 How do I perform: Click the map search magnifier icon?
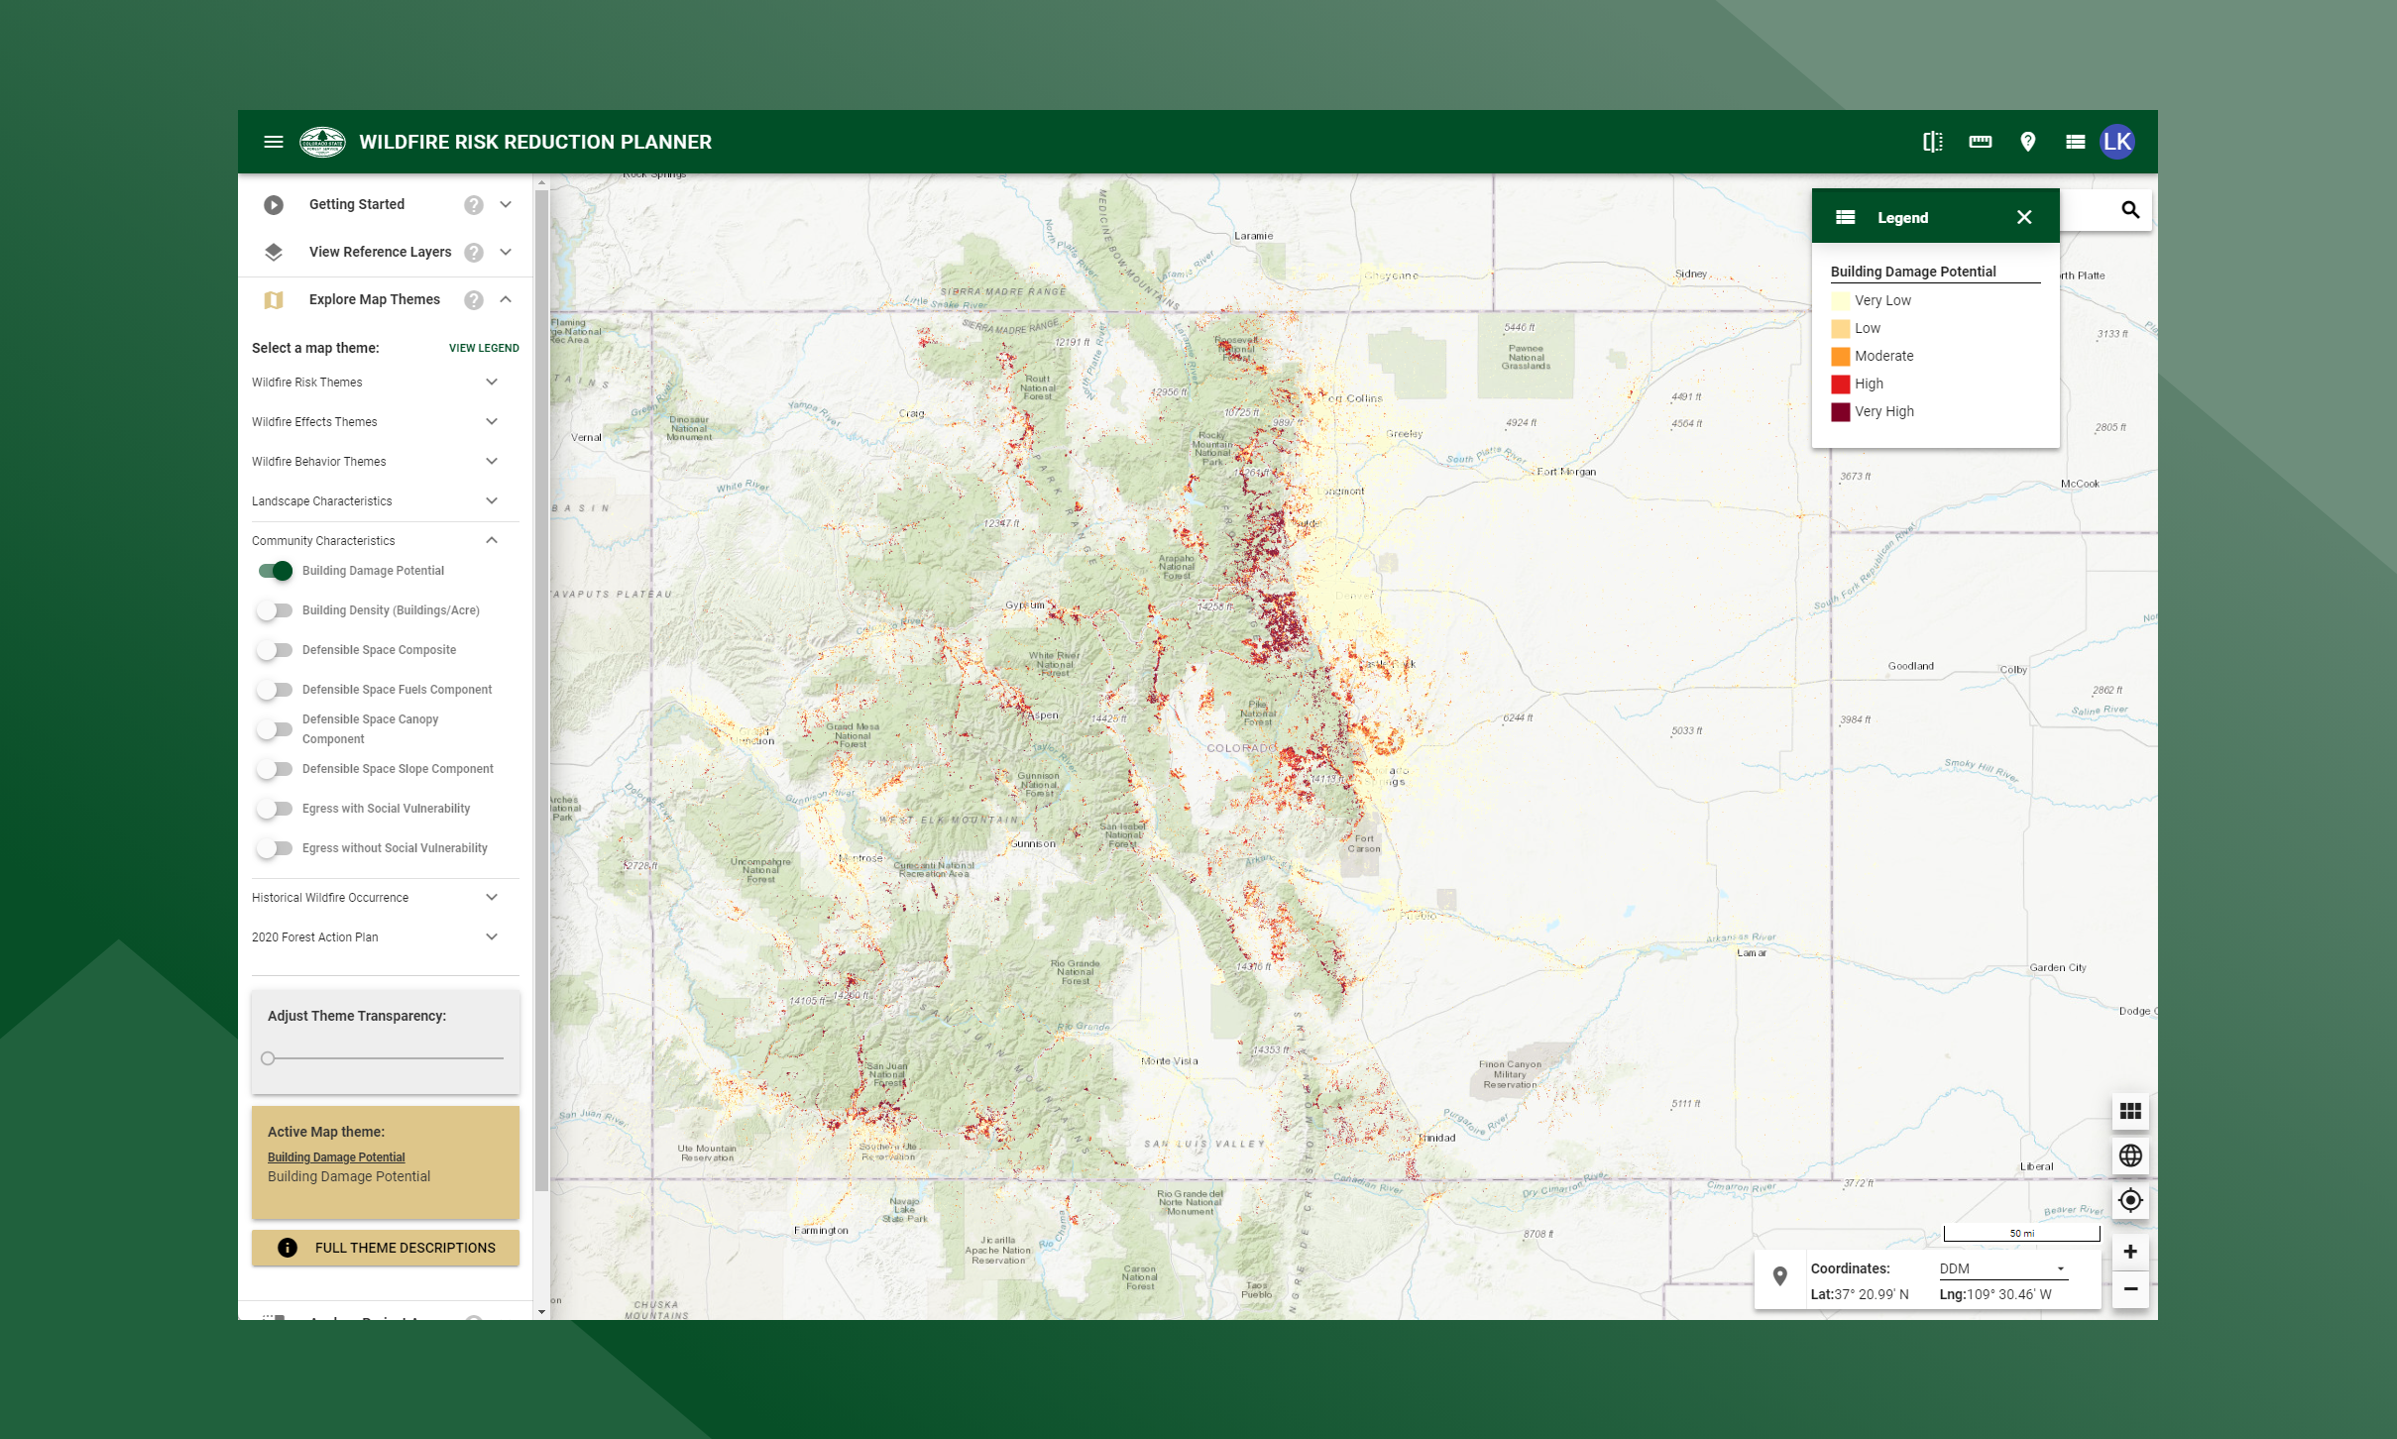(2130, 210)
